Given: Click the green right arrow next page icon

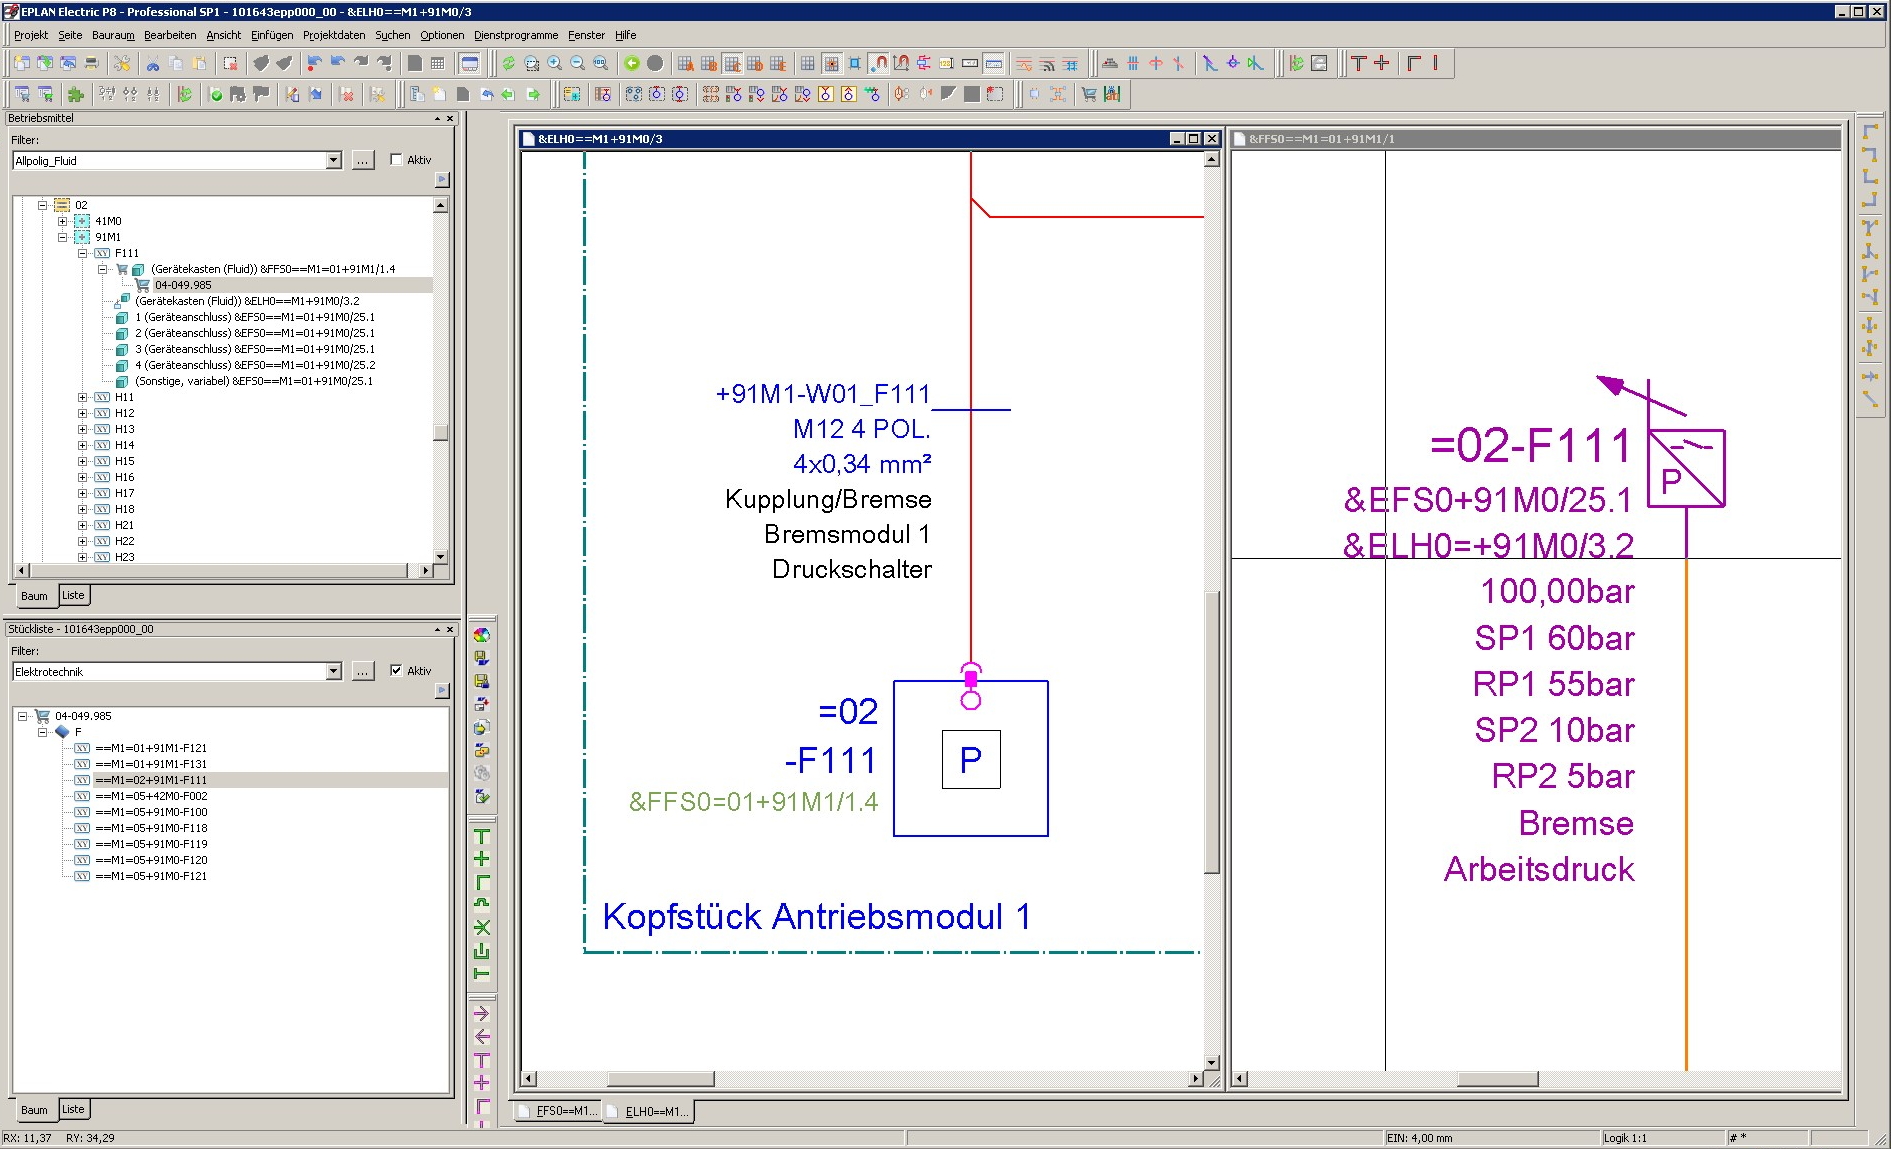Looking at the screenshot, I should (x=533, y=94).
